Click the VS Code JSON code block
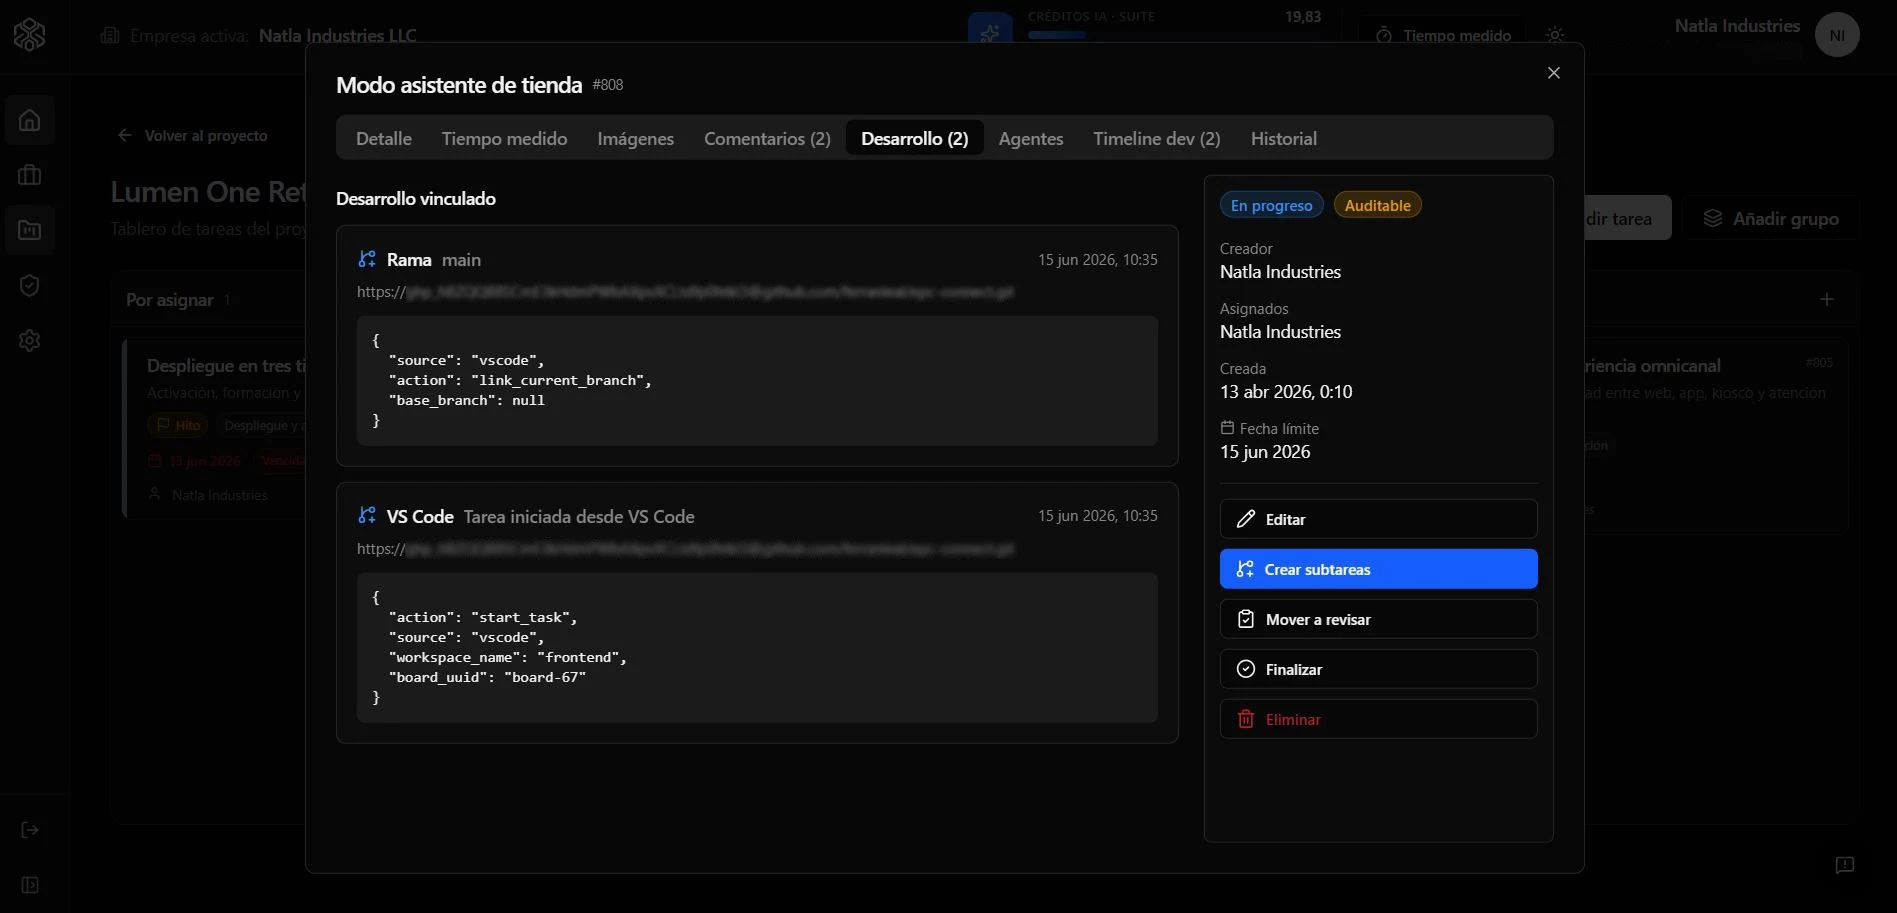 click(757, 648)
